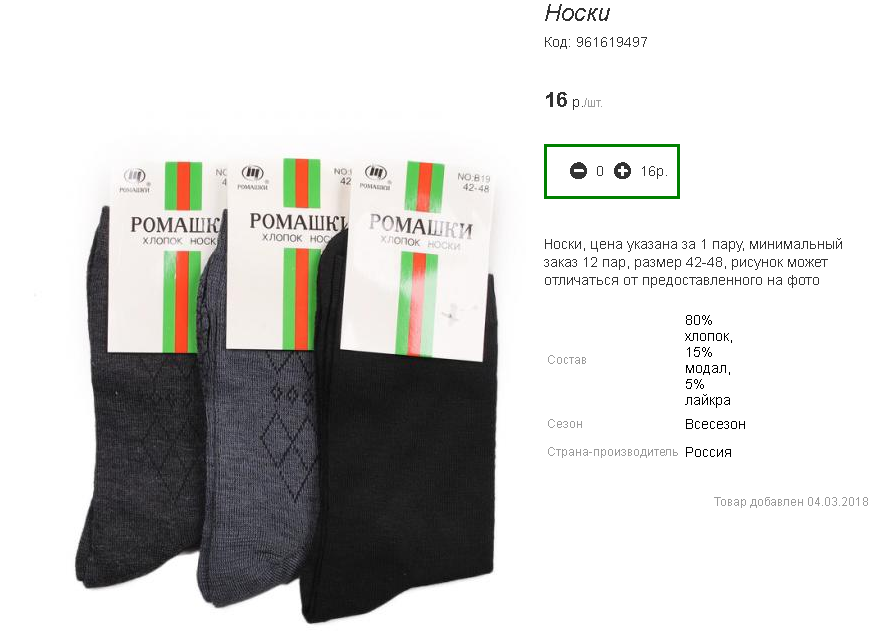The width and height of the screenshot is (874, 641).
Task: Click the Всесезон season value
Action: tap(715, 424)
